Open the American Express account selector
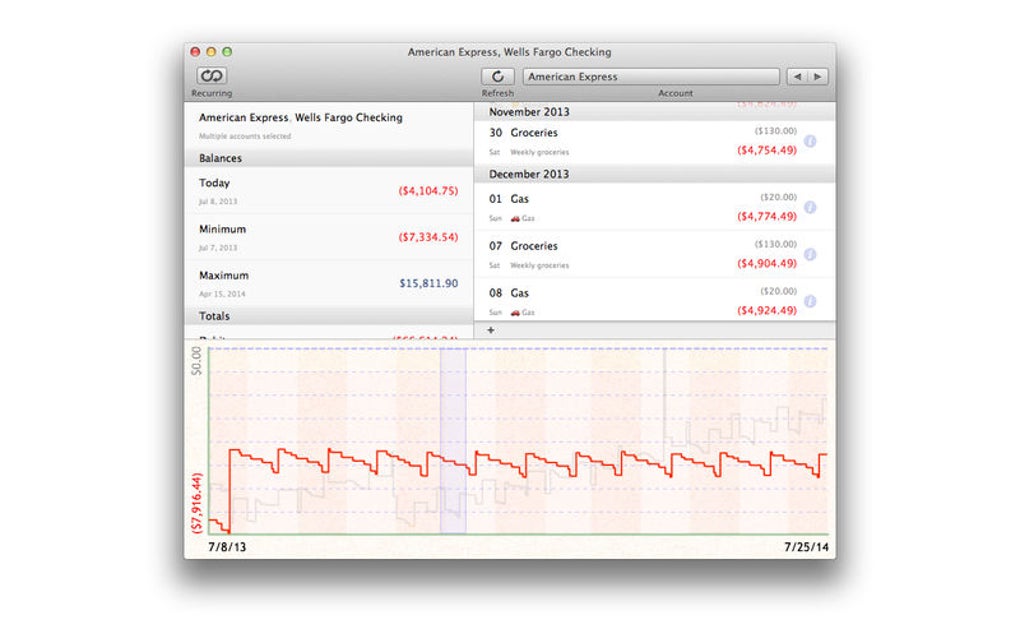 click(651, 77)
